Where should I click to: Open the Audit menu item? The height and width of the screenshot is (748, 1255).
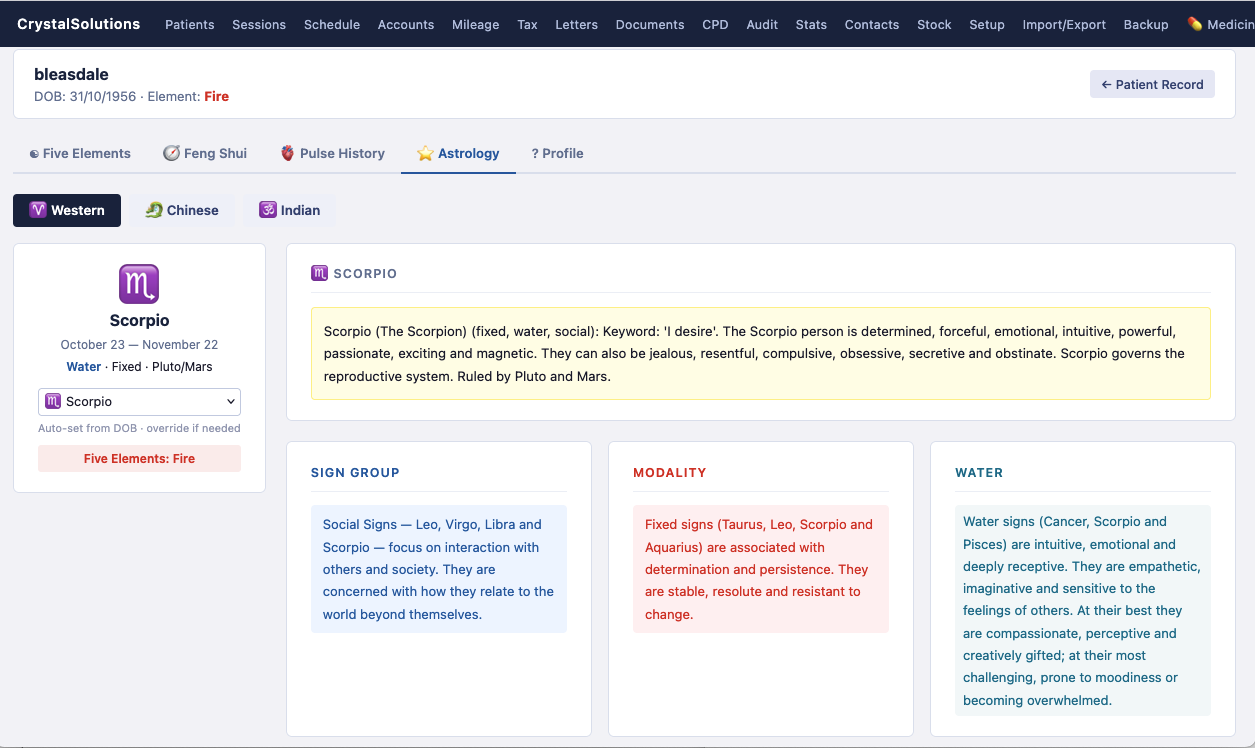762,24
